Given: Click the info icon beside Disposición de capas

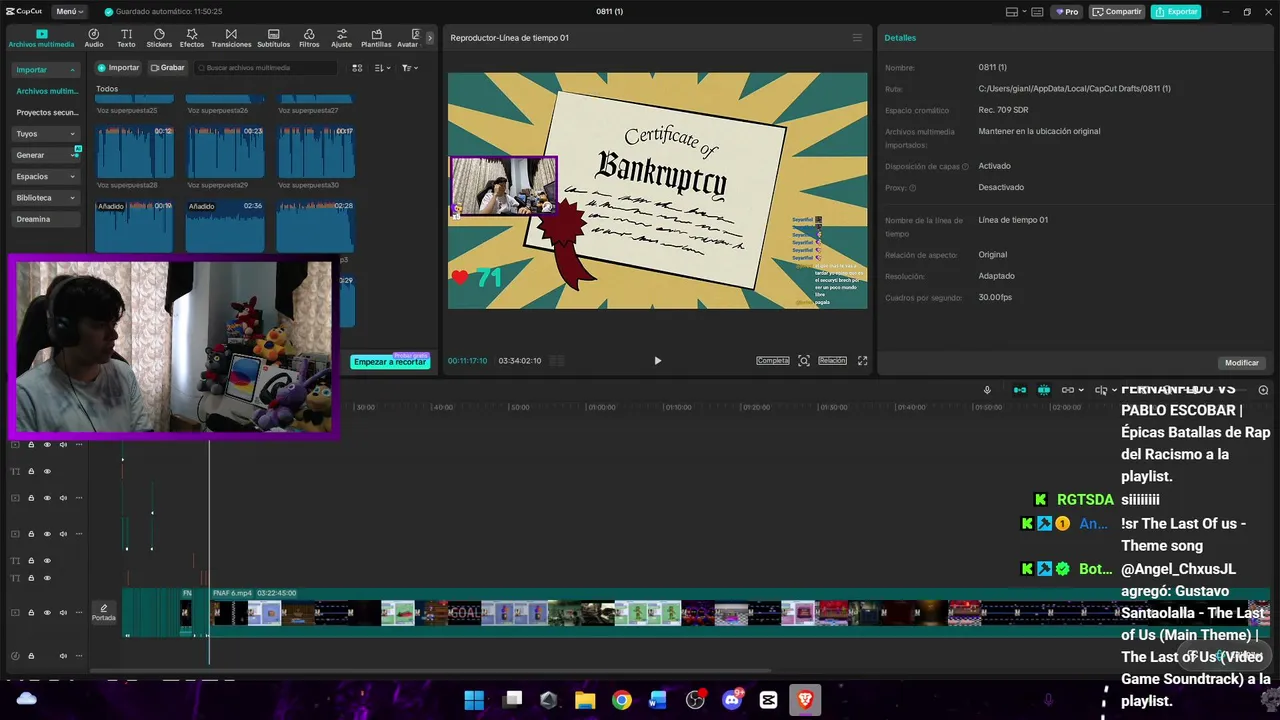Looking at the screenshot, I should pyautogui.click(x=965, y=167).
